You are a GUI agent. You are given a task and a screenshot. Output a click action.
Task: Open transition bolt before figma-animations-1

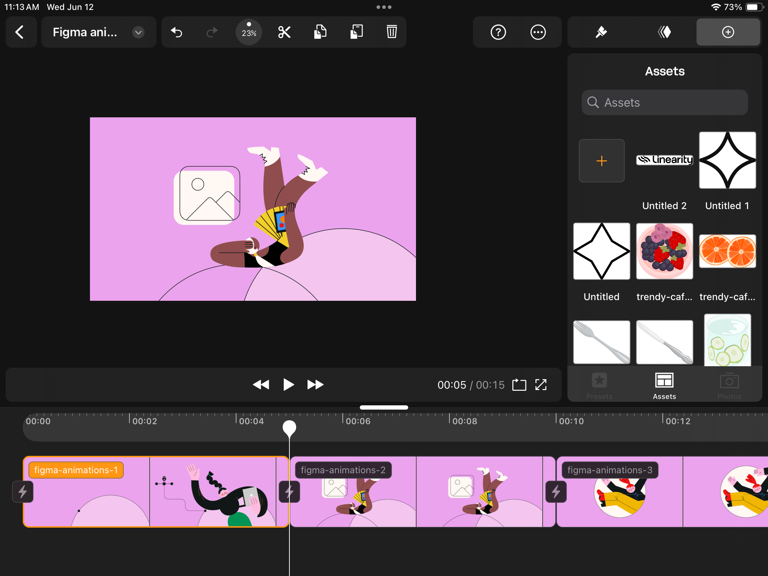pos(23,492)
